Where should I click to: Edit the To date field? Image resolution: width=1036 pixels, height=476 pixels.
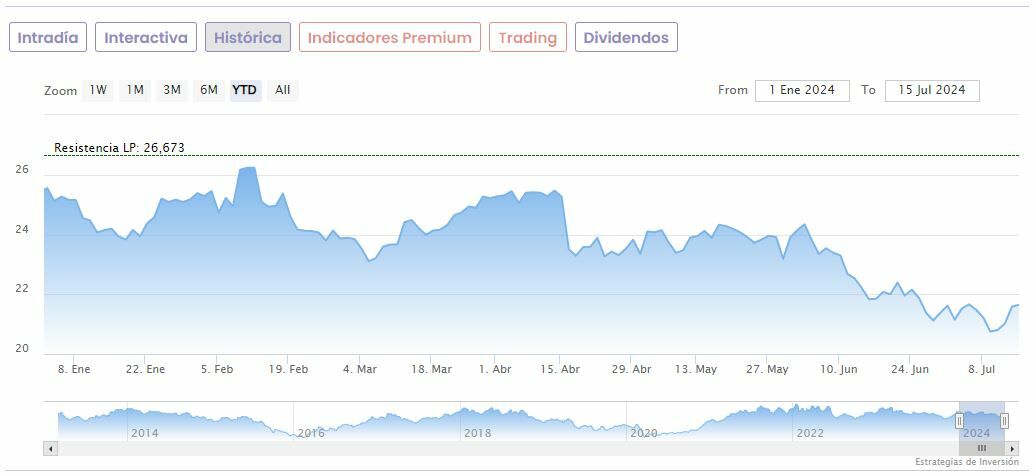pos(931,90)
